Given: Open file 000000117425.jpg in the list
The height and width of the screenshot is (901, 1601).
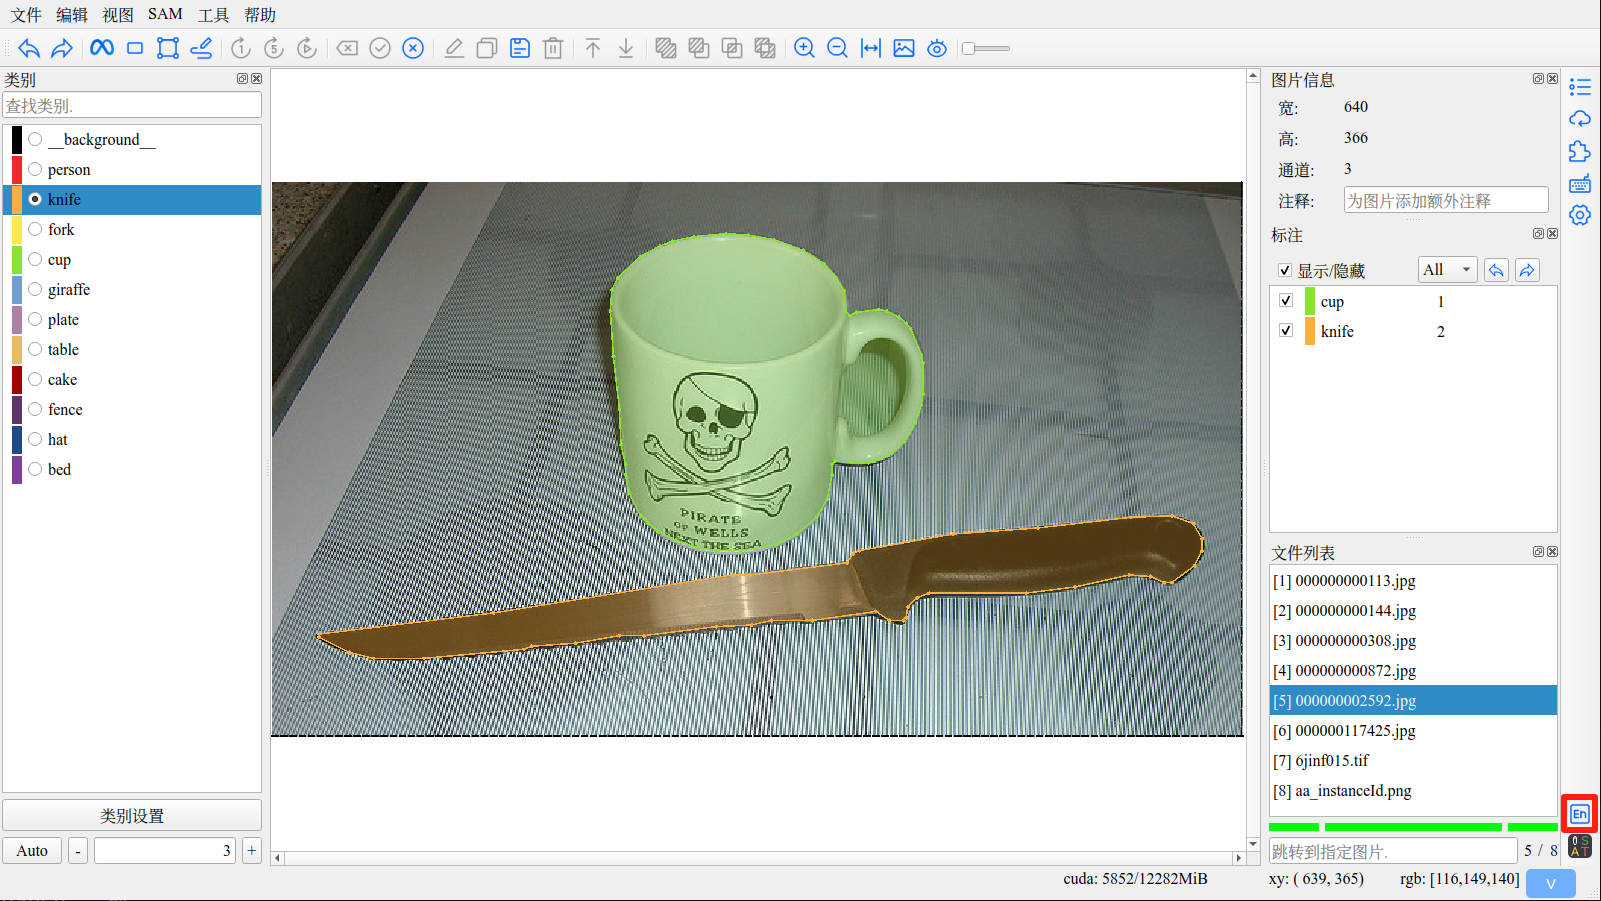Looking at the screenshot, I should click(x=1413, y=730).
